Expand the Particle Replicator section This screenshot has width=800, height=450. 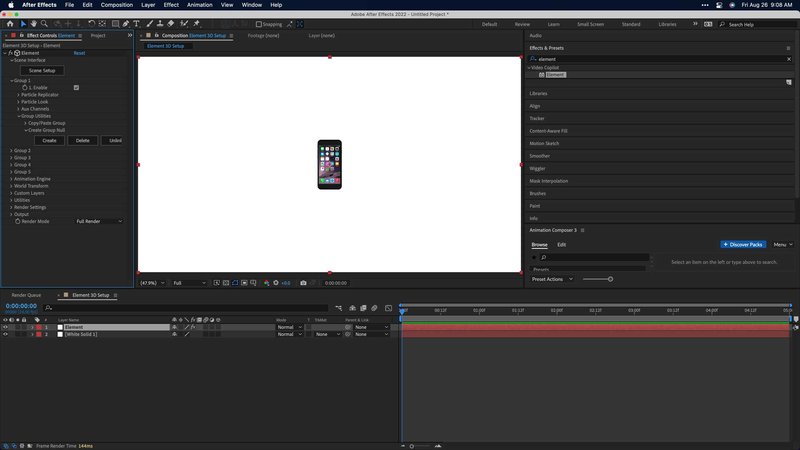(19, 95)
